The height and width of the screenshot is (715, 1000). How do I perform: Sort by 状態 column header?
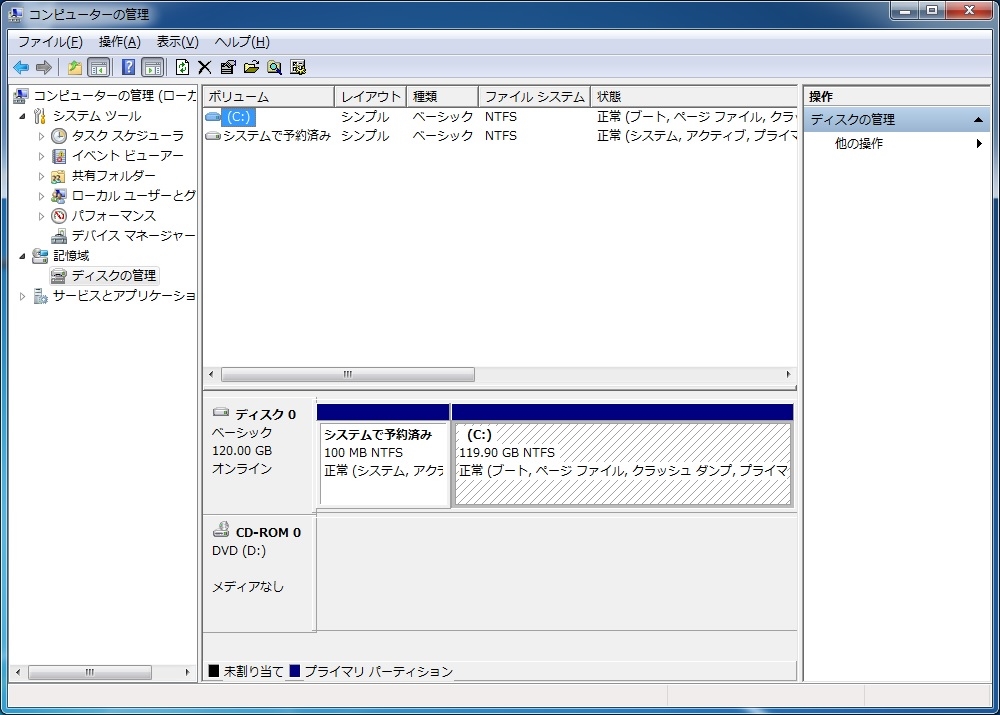pyautogui.click(x=694, y=96)
